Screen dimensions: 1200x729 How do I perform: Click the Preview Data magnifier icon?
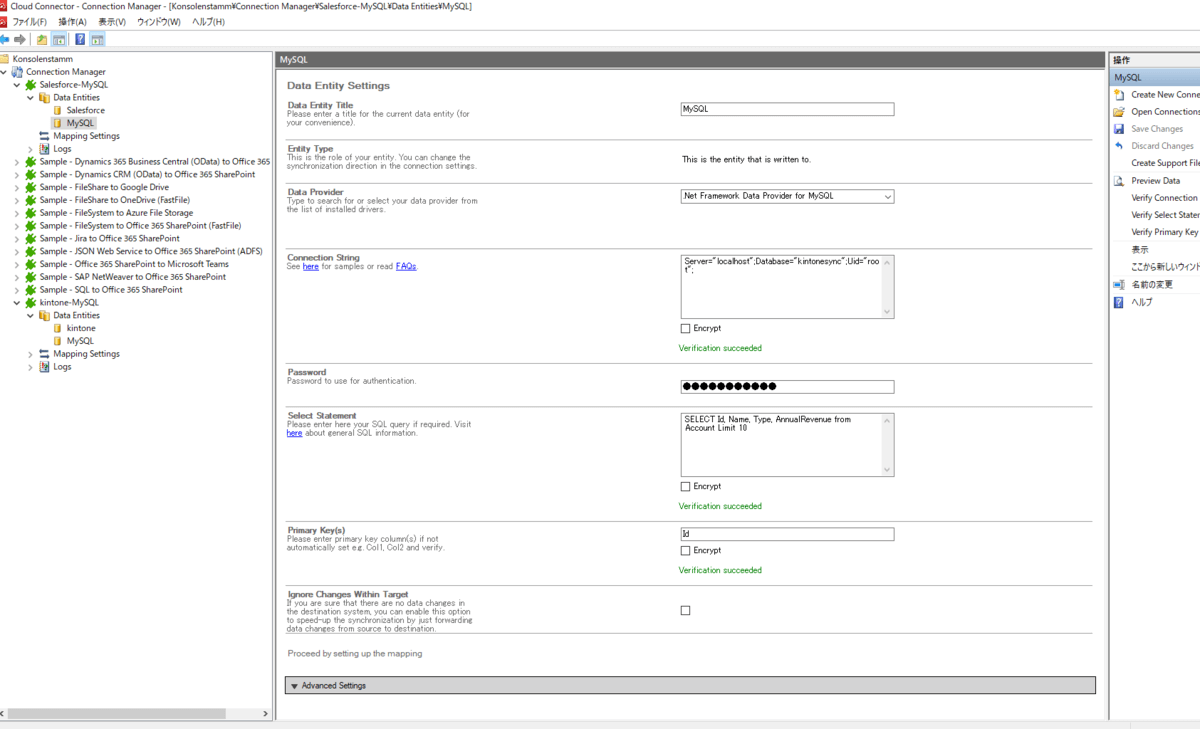[1119, 181]
